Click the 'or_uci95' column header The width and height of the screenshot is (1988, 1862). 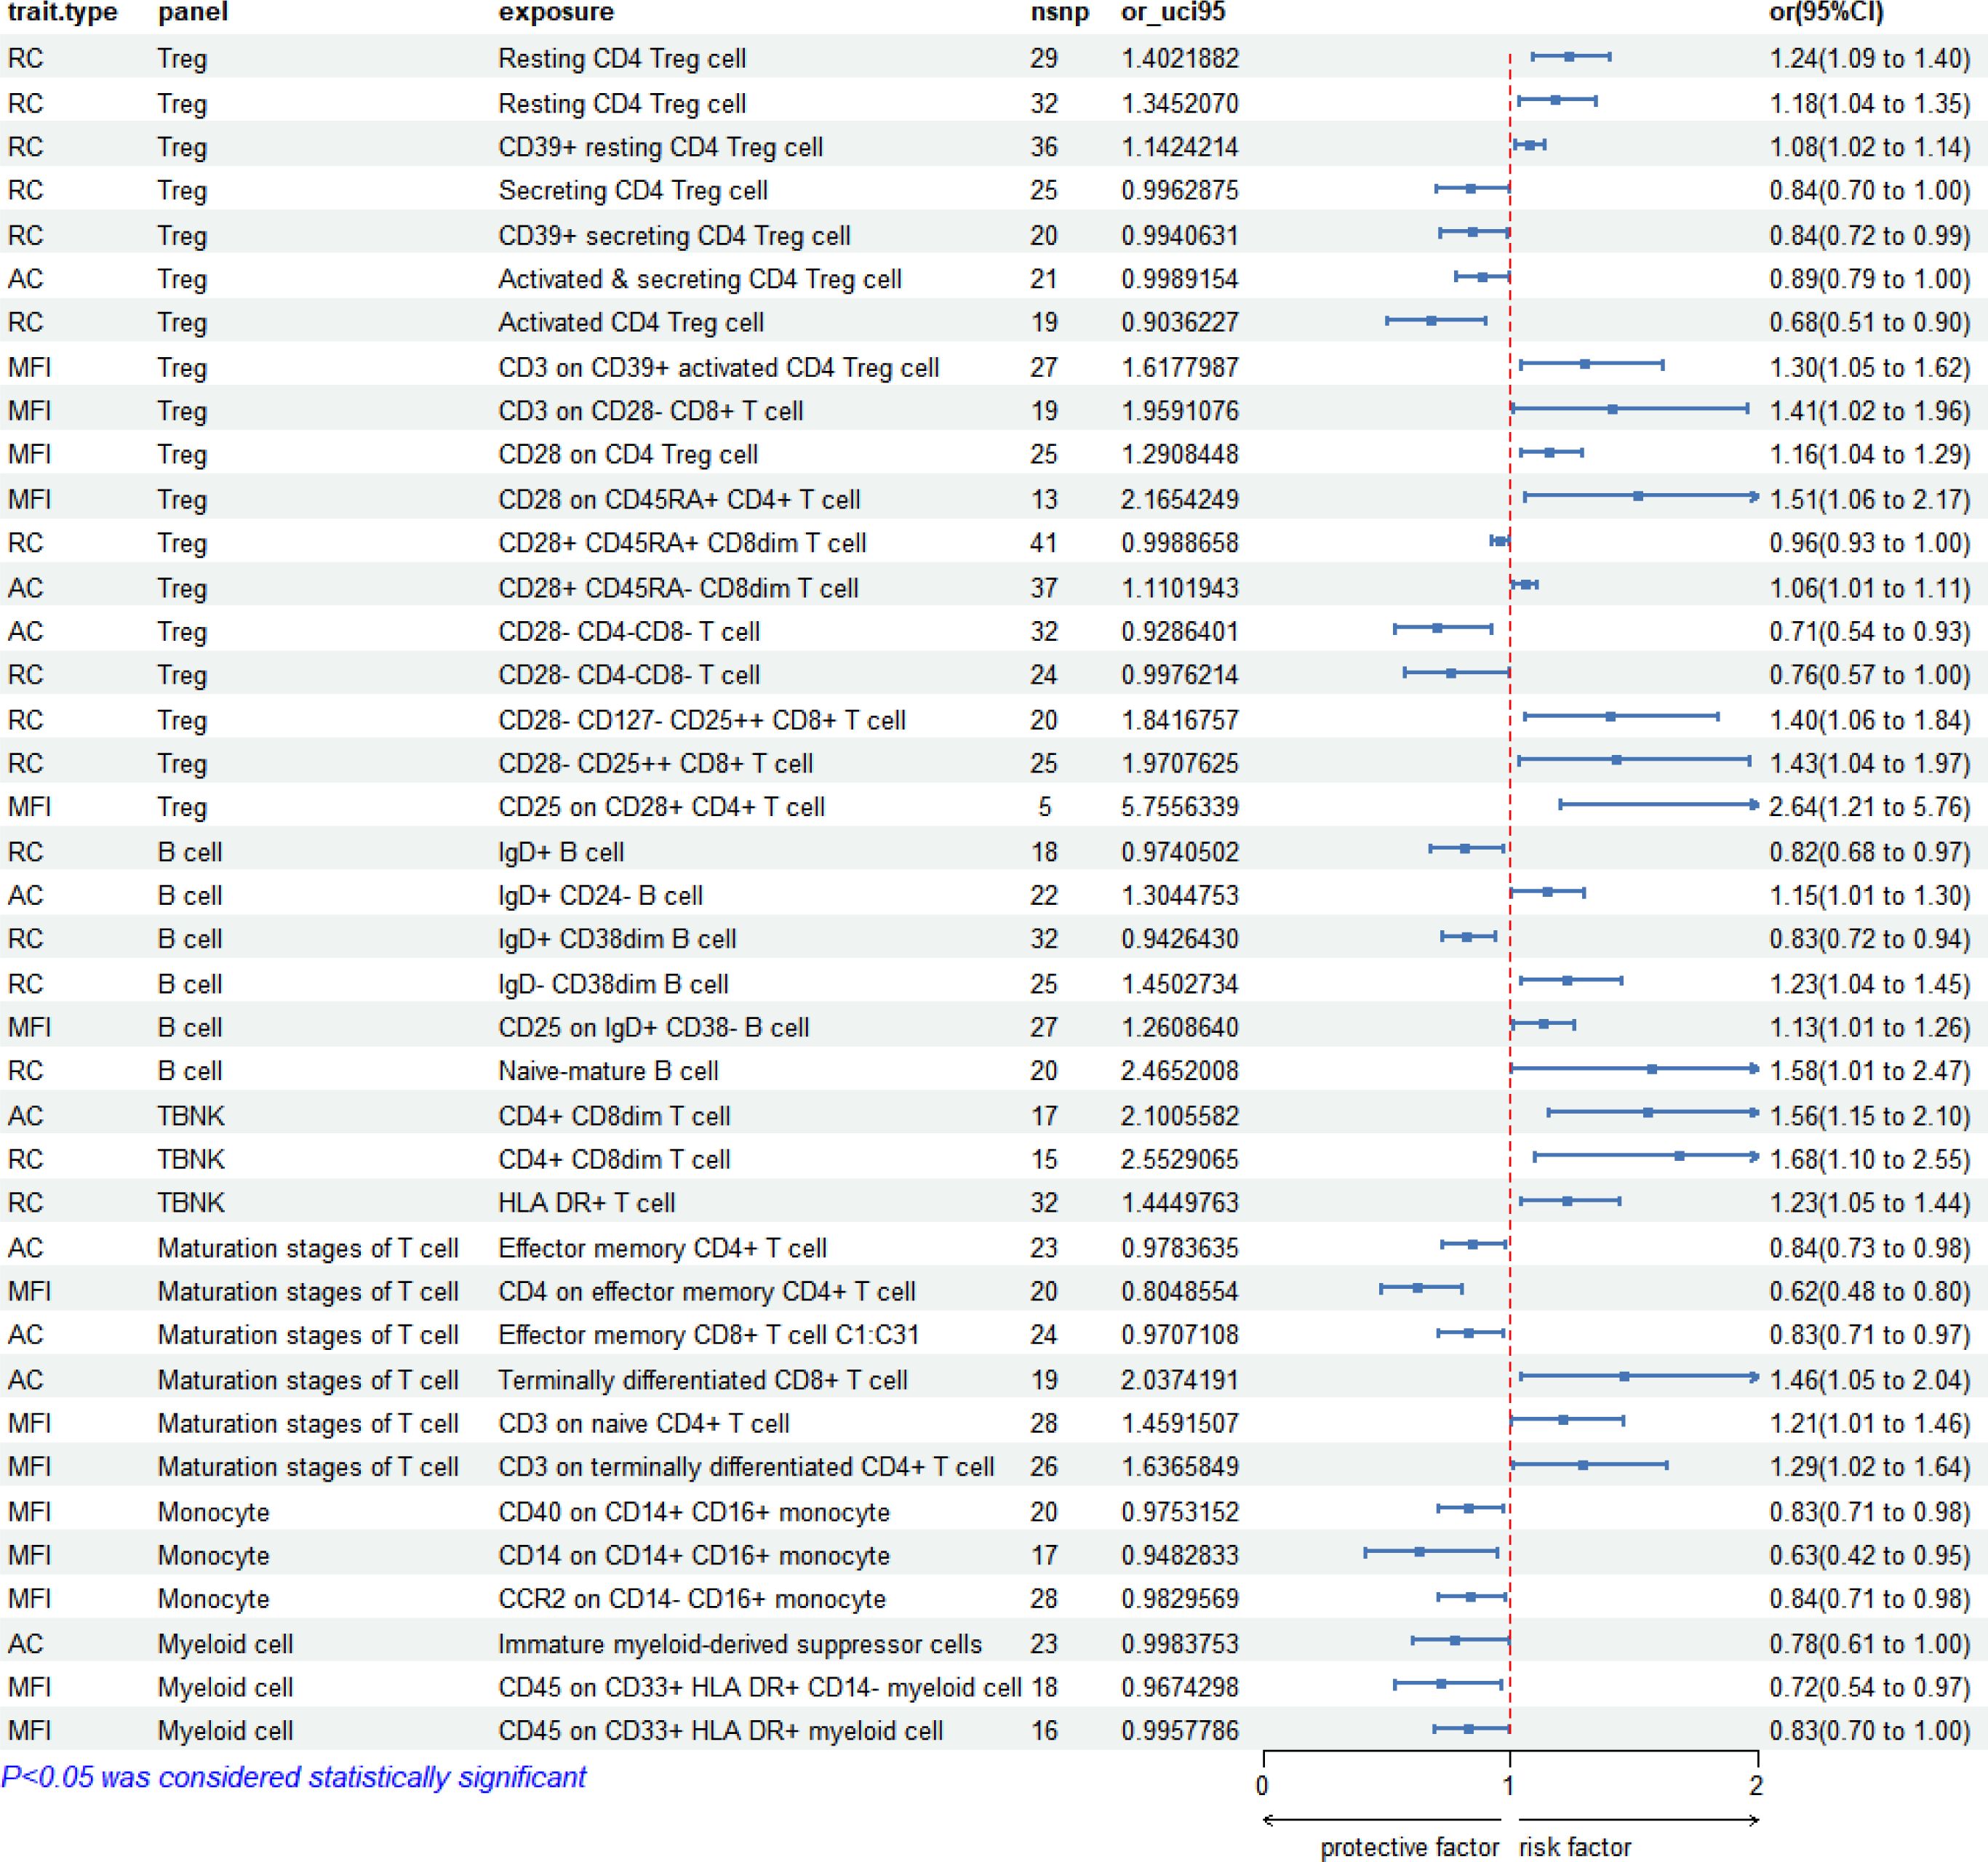point(1173,12)
